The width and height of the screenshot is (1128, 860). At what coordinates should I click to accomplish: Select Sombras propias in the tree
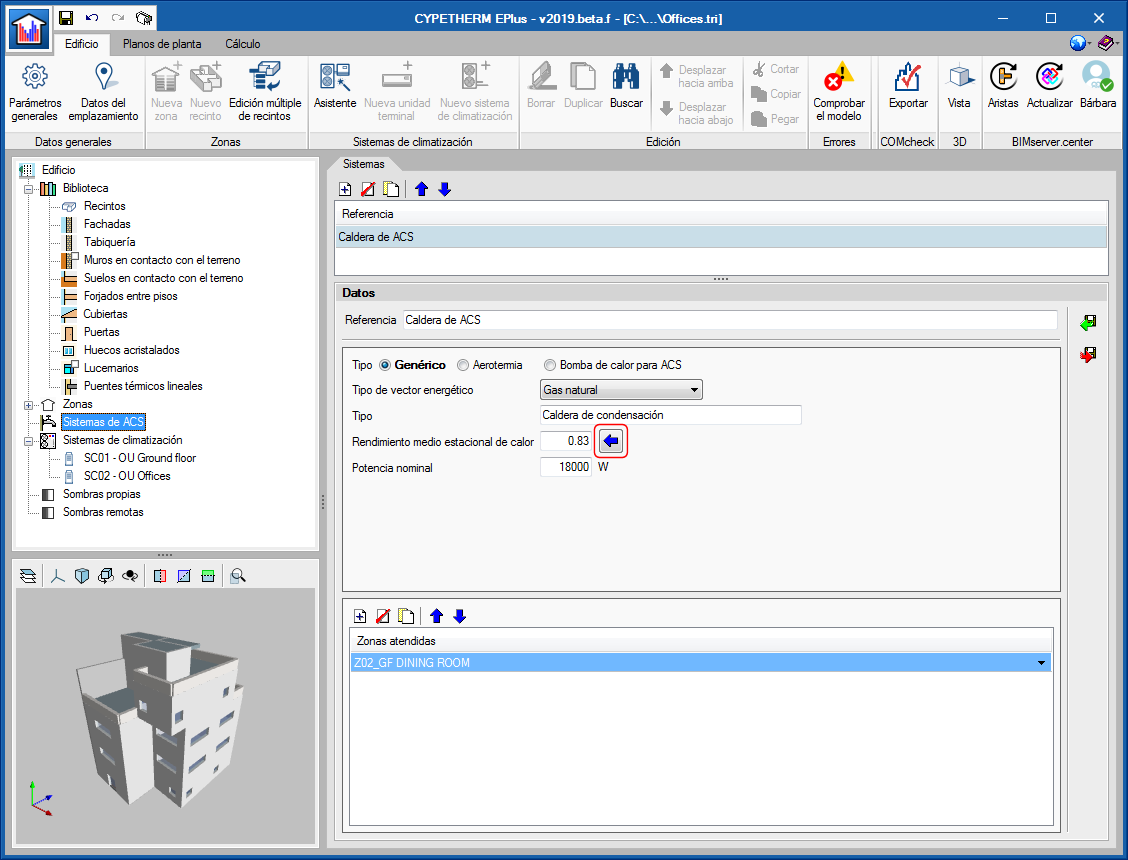click(101, 494)
